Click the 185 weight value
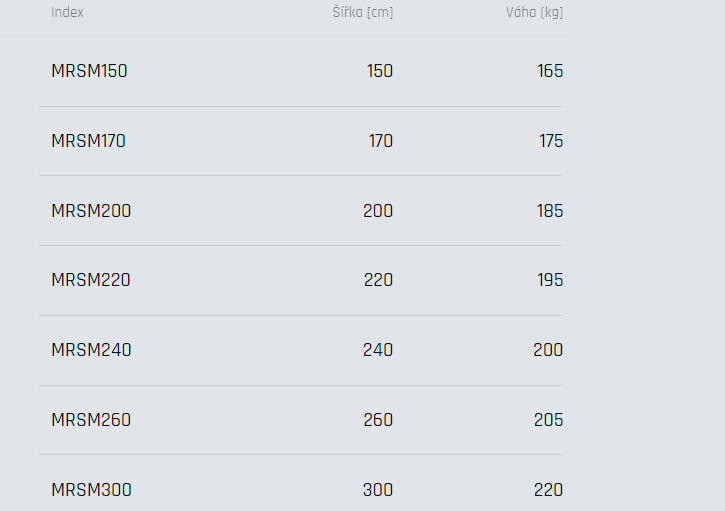This screenshot has height=511, width=725. (x=550, y=211)
